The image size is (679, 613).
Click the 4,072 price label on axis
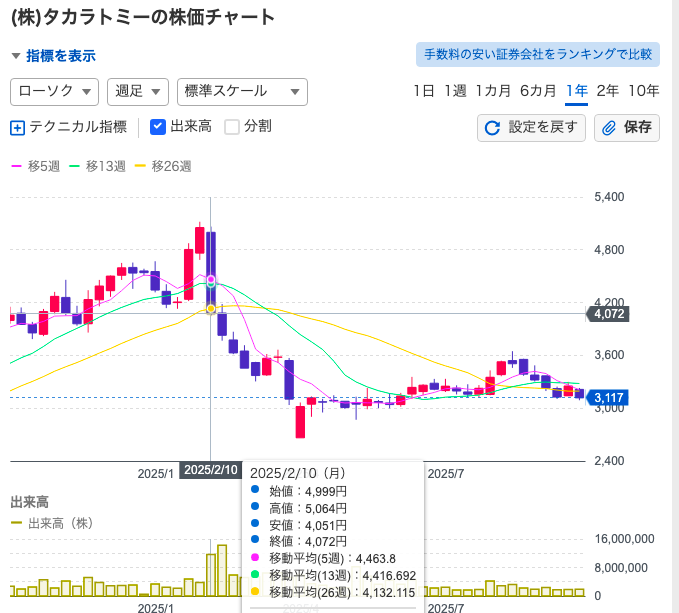tap(608, 314)
